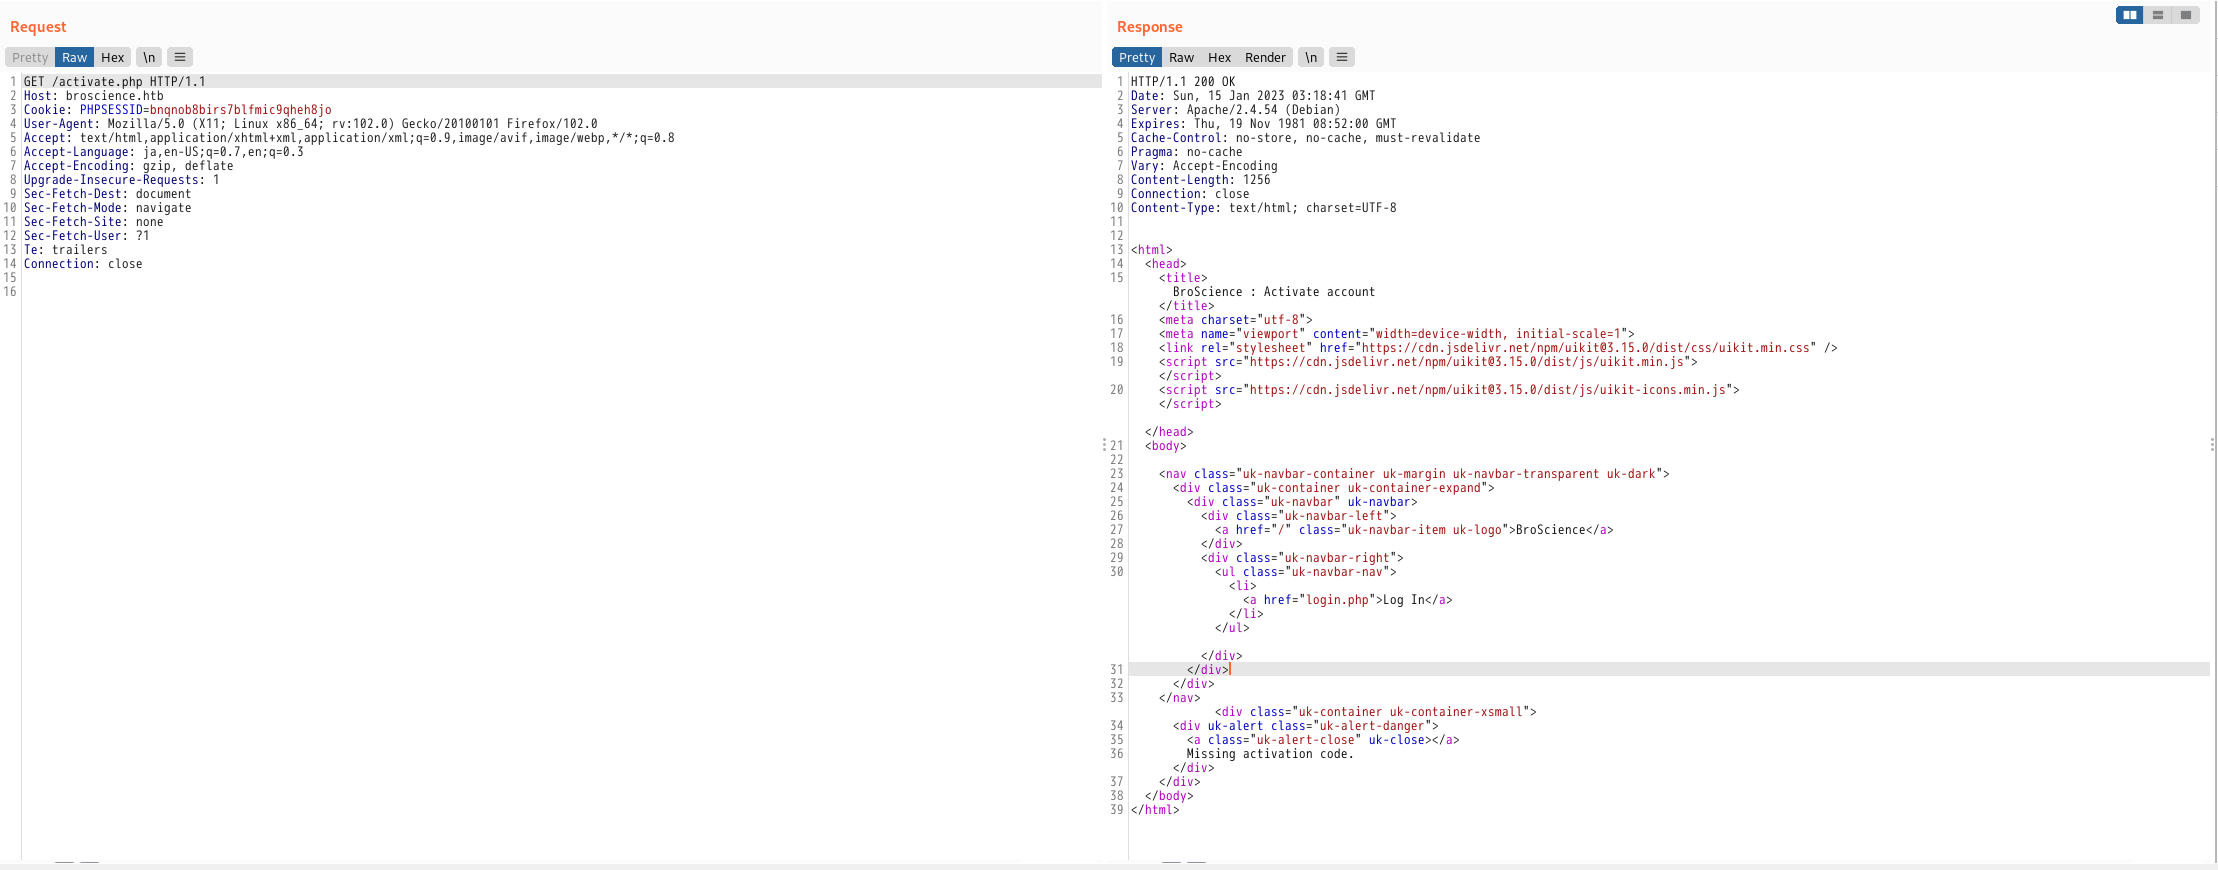Select the Raw tab in Request panel
Image resolution: width=2218 pixels, height=870 pixels.
(75, 57)
